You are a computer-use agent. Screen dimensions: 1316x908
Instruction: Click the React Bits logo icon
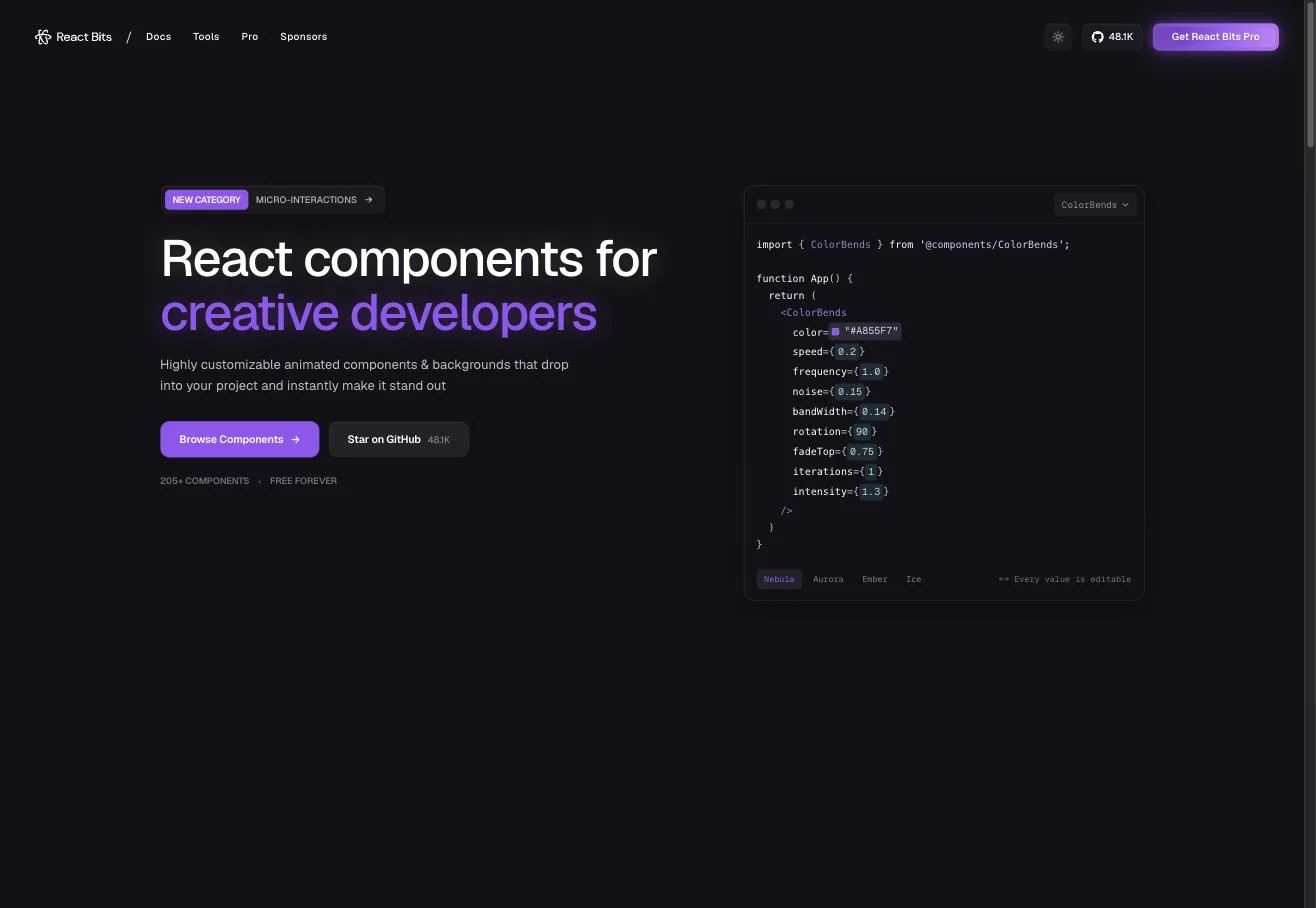coord(43,37)
